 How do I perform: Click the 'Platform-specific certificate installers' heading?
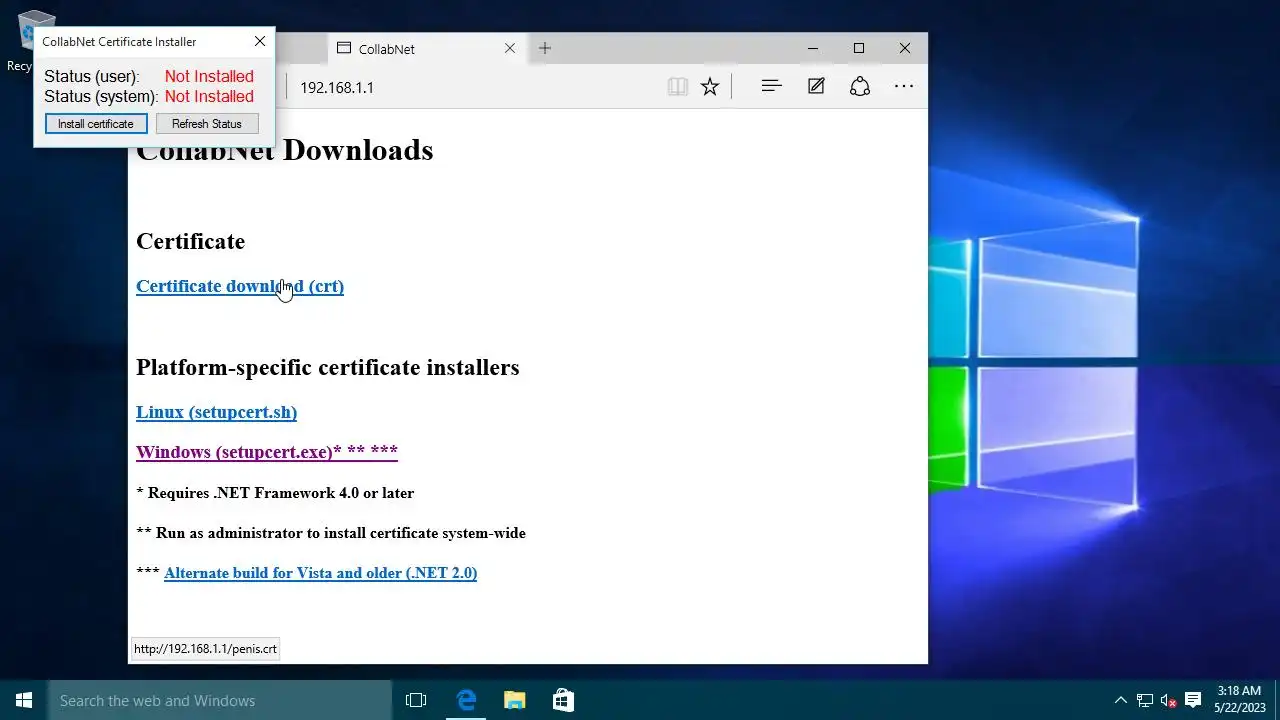click(328, 367)
